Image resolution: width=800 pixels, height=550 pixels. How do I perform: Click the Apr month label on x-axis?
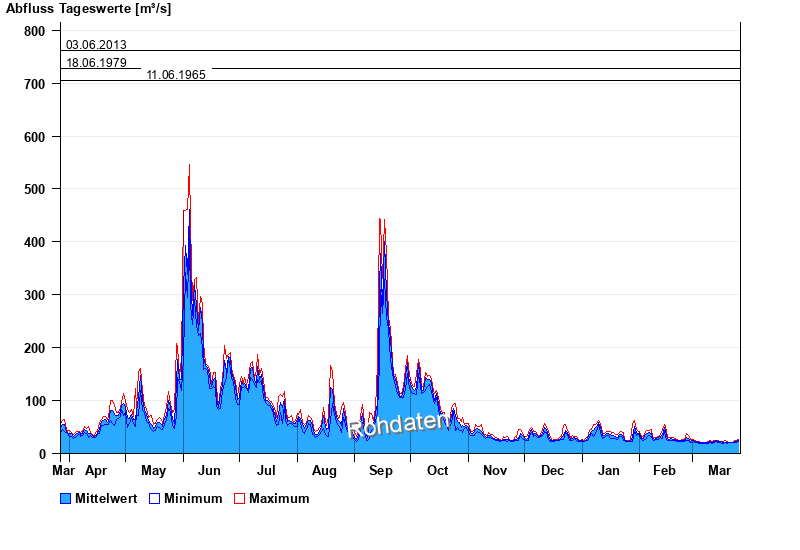[x=96, y=470]
